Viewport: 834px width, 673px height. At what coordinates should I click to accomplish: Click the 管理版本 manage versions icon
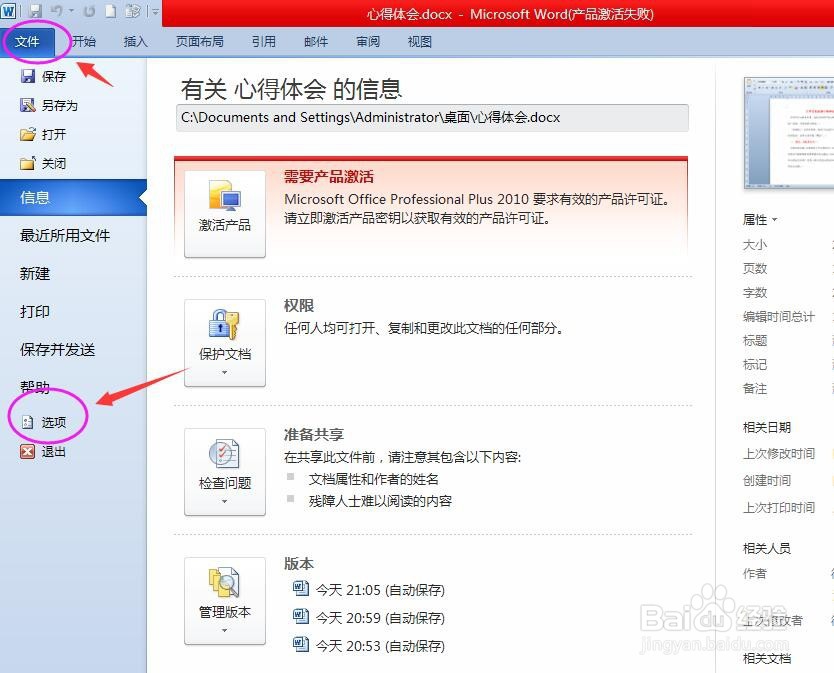[224, 598]
